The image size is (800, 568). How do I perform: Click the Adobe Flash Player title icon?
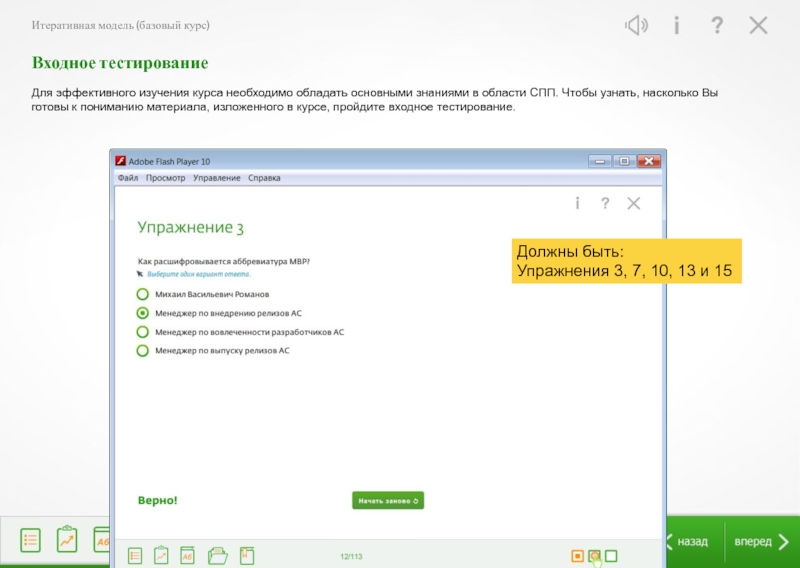pyautogui.click(x=120, y=161)
